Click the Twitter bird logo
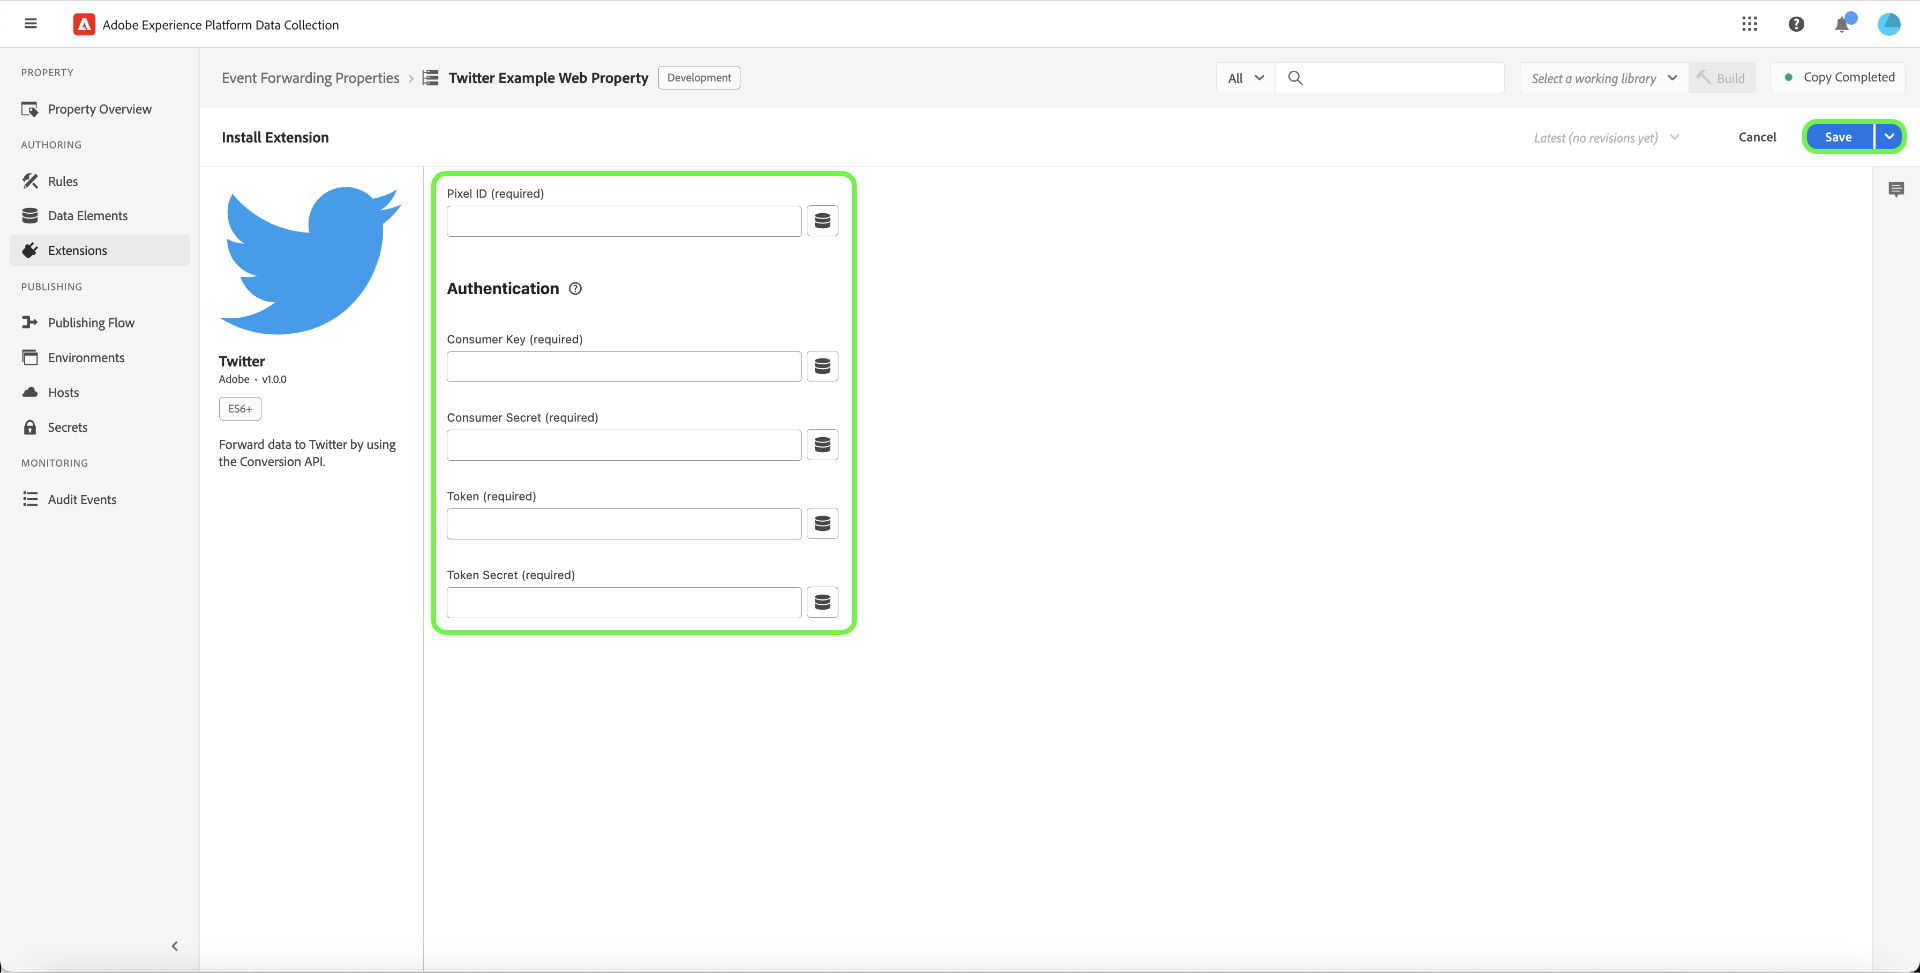 click(310, 260)
